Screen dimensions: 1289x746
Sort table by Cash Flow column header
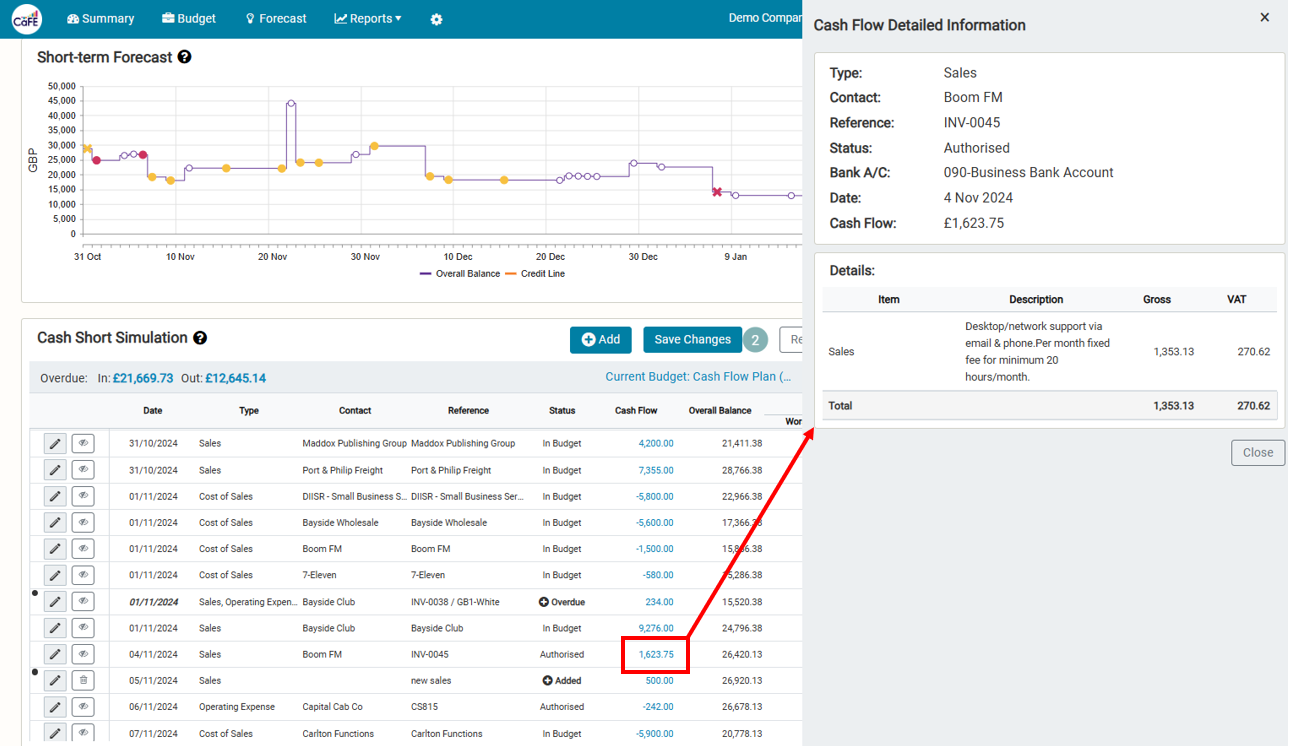[636, 410]
